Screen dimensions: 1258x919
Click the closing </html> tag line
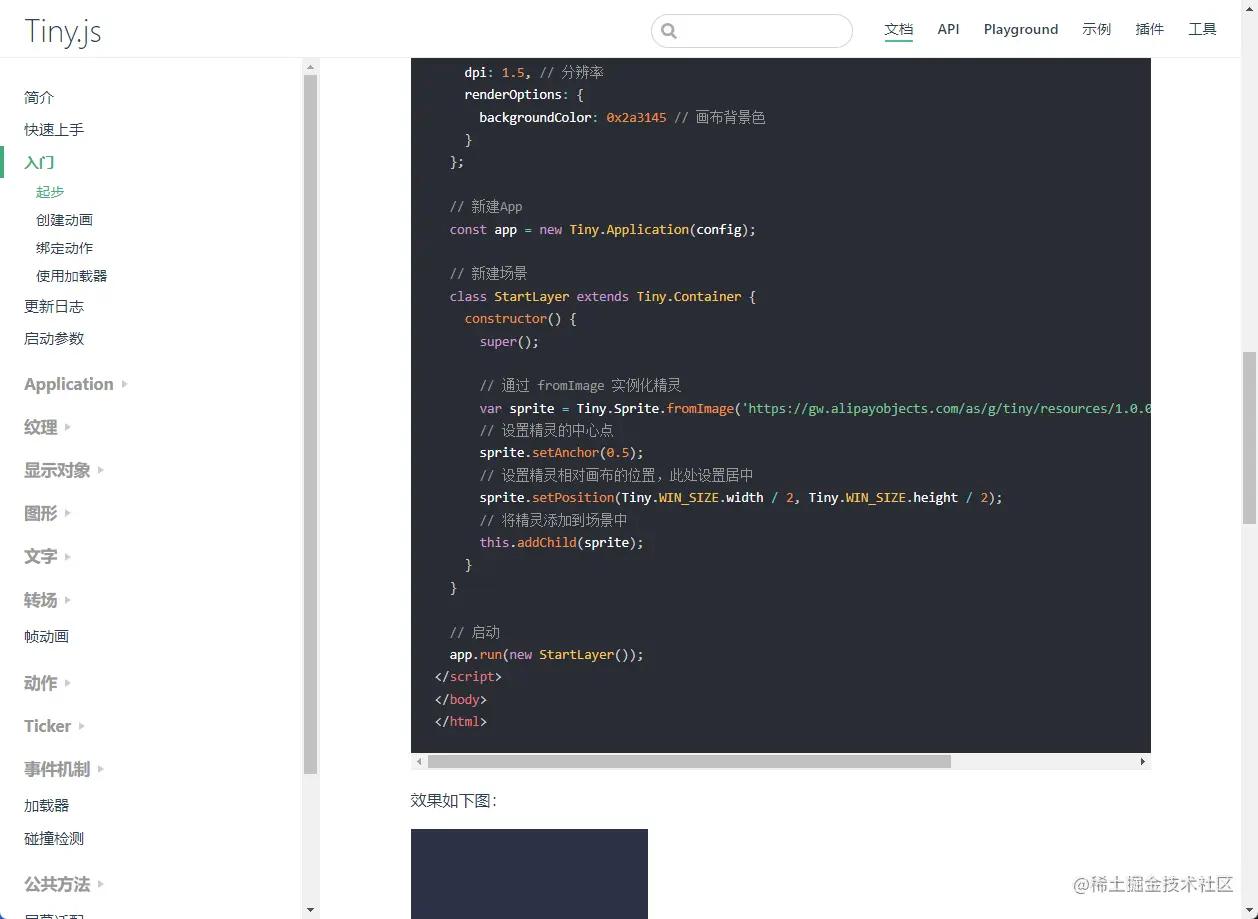[461, 721]
